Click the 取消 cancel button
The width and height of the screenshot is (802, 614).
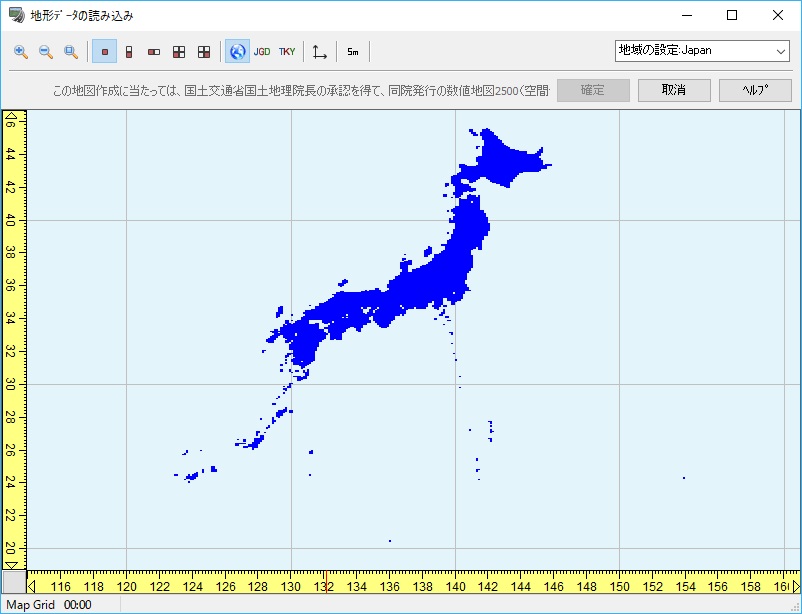[674, 90]
